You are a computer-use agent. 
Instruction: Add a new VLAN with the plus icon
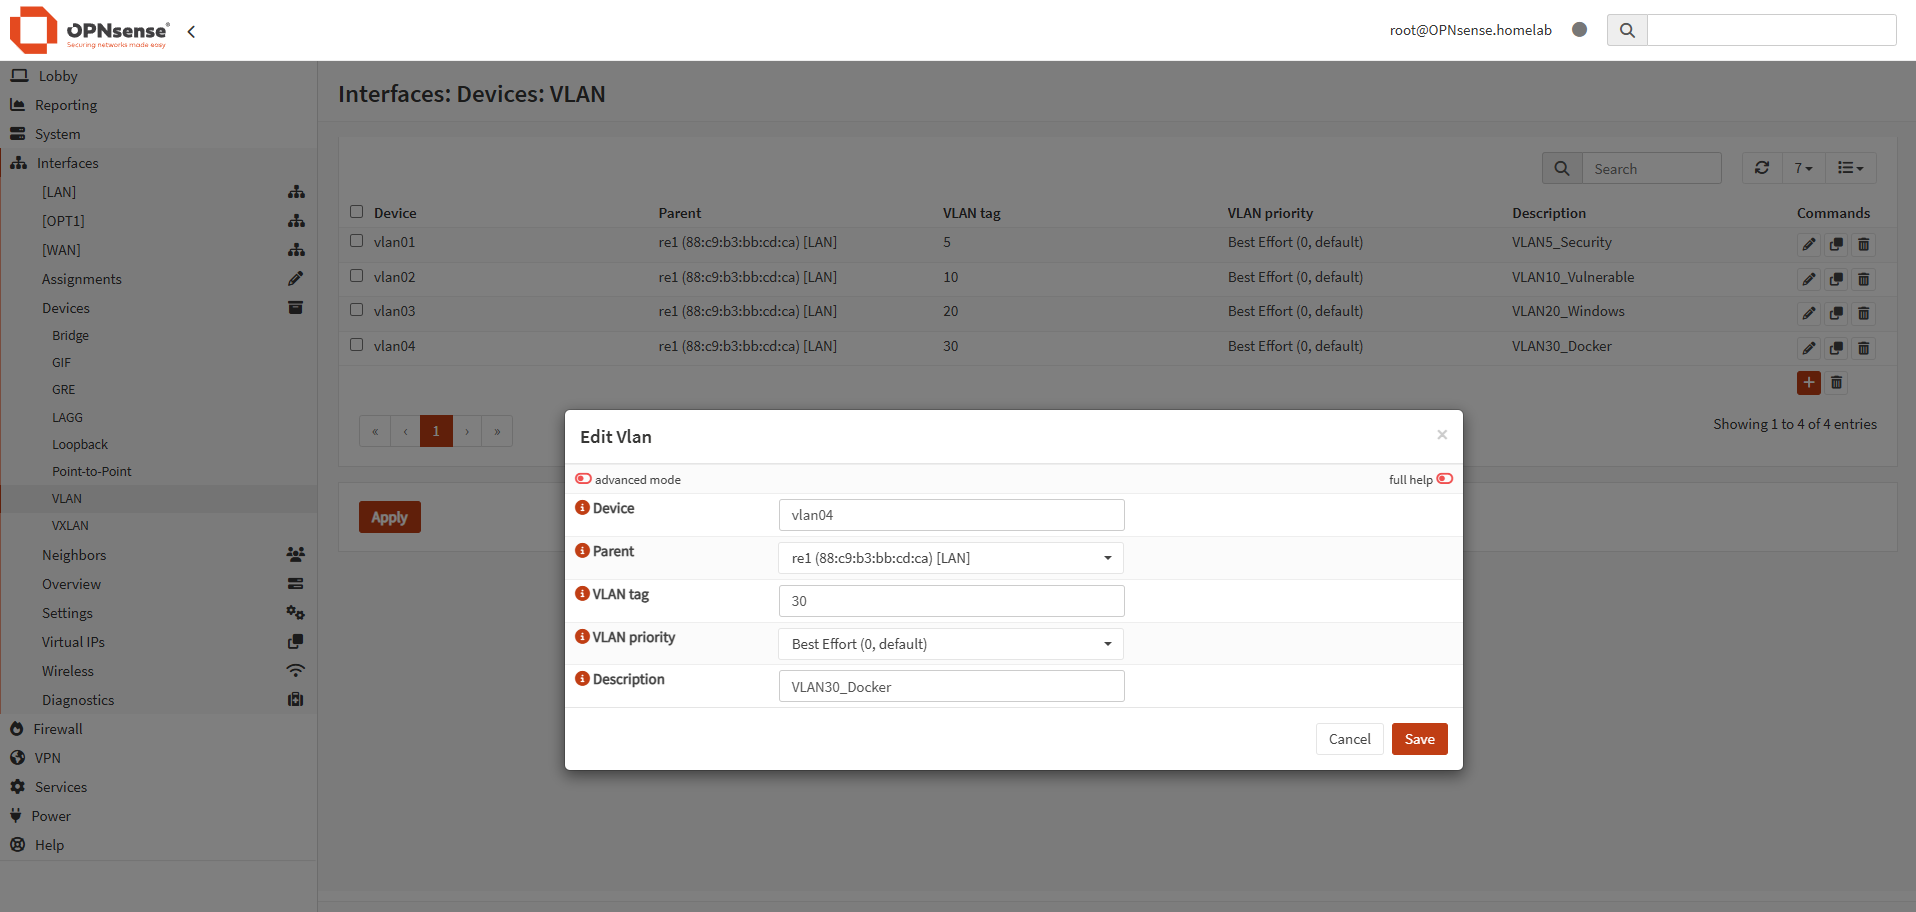pos(1808,383)
